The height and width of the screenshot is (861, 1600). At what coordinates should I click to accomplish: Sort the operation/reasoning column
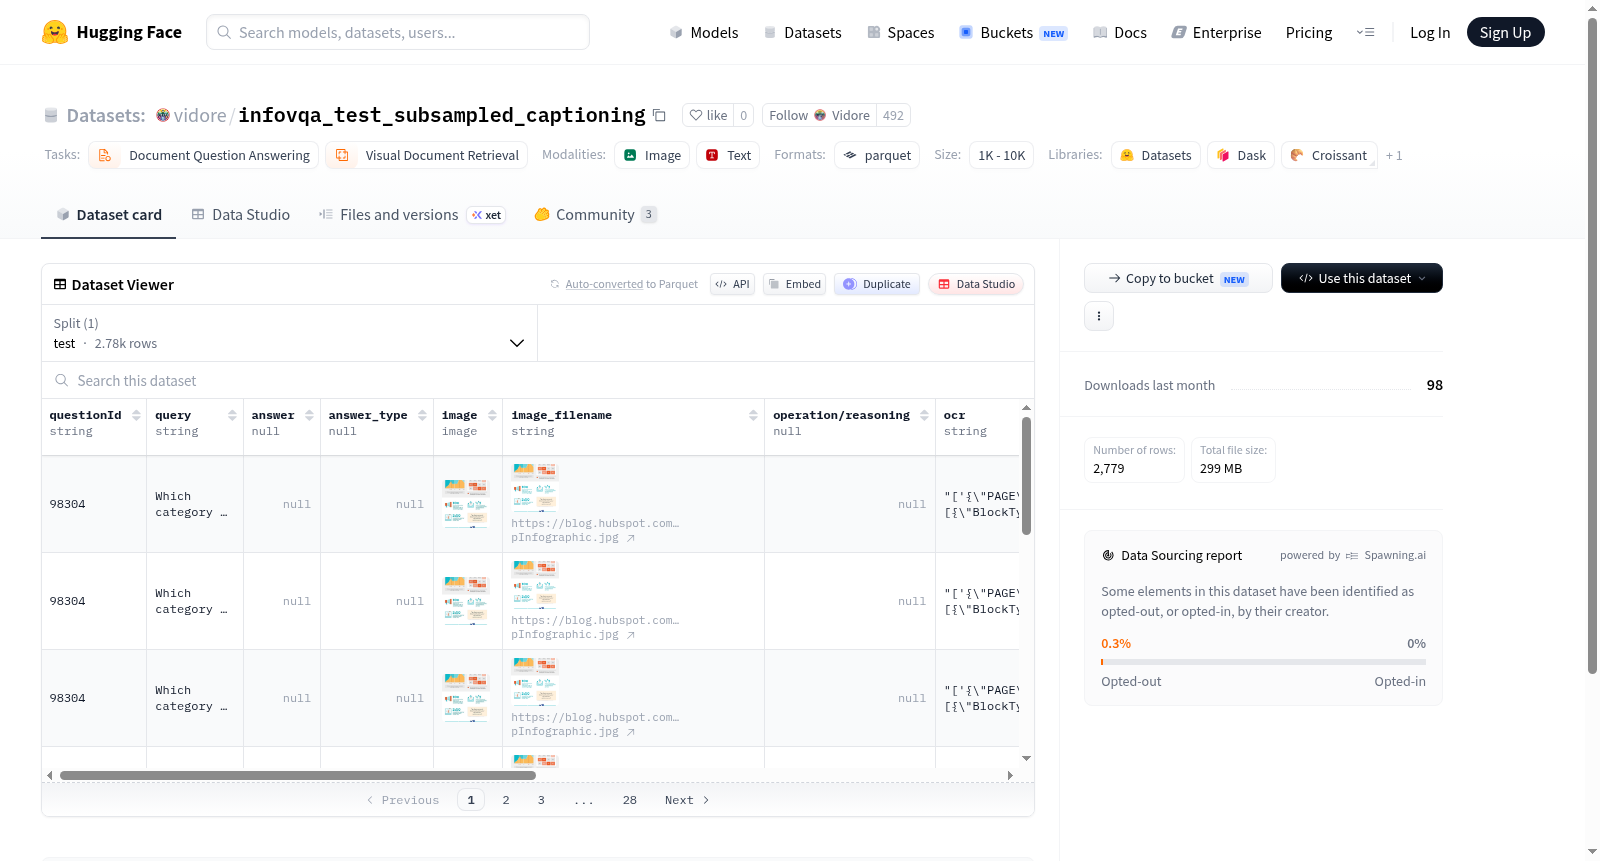924,415
